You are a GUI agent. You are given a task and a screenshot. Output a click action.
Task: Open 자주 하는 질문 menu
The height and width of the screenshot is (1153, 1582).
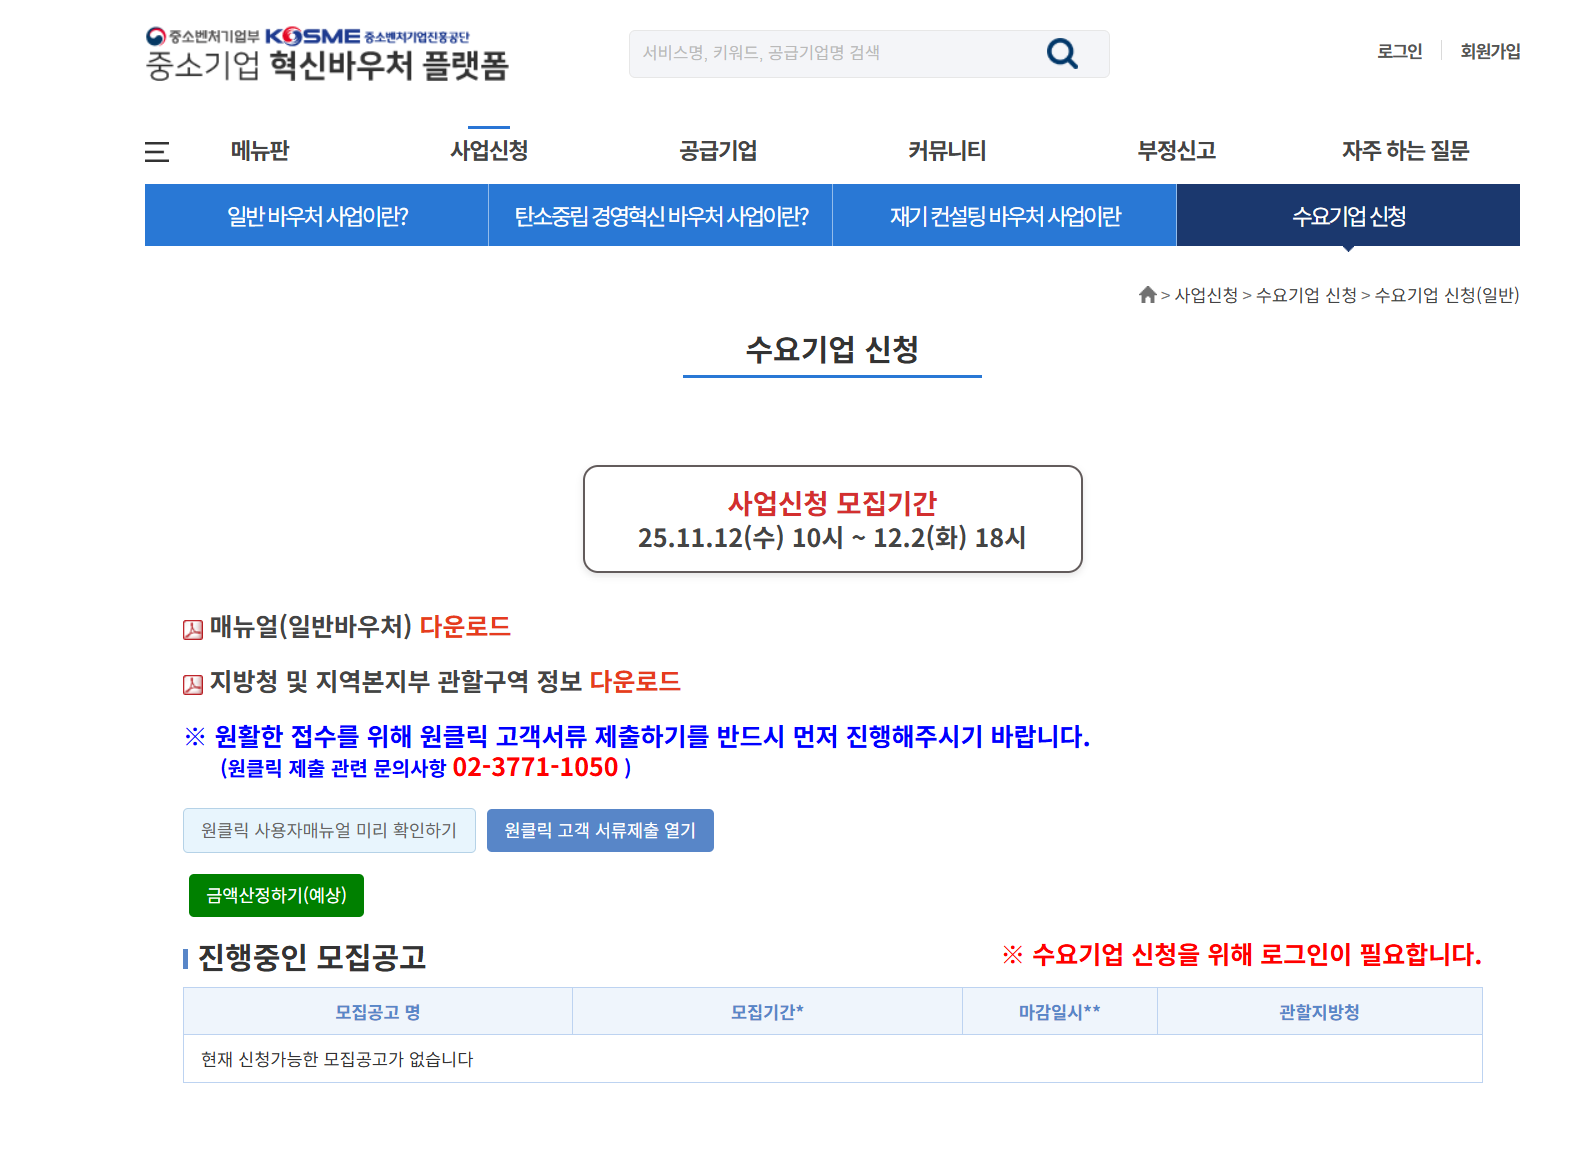click(x=1405, y=151)
